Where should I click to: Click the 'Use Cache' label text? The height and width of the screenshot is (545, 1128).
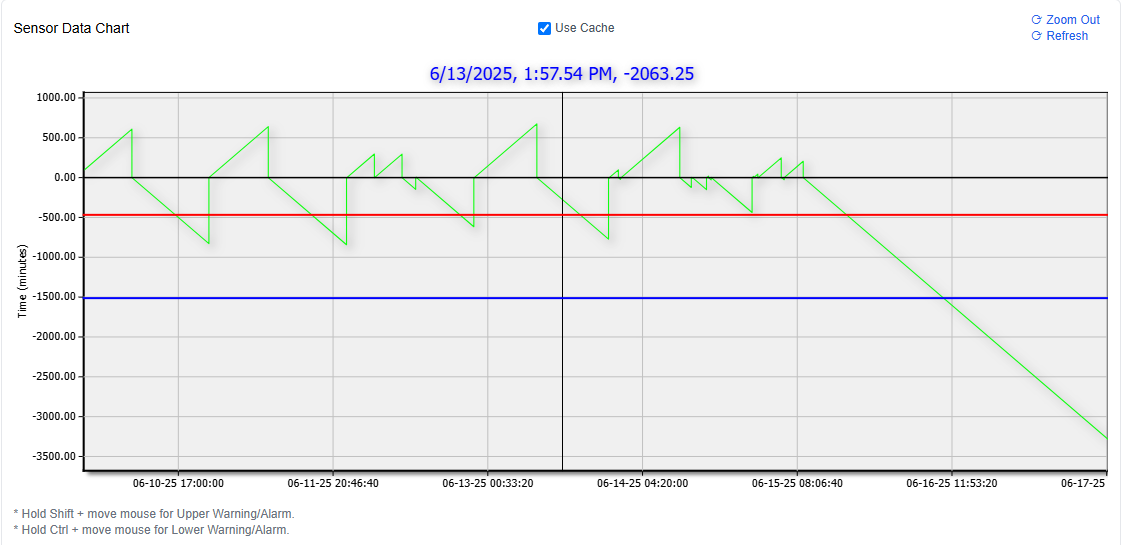click(x=585, y=28)
